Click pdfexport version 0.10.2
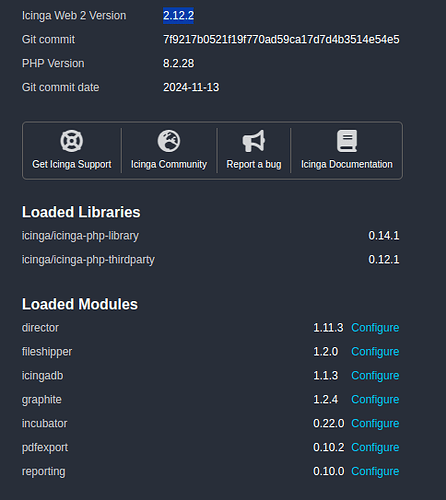Viewport: 446px width, 500px height. click(329, 448)
